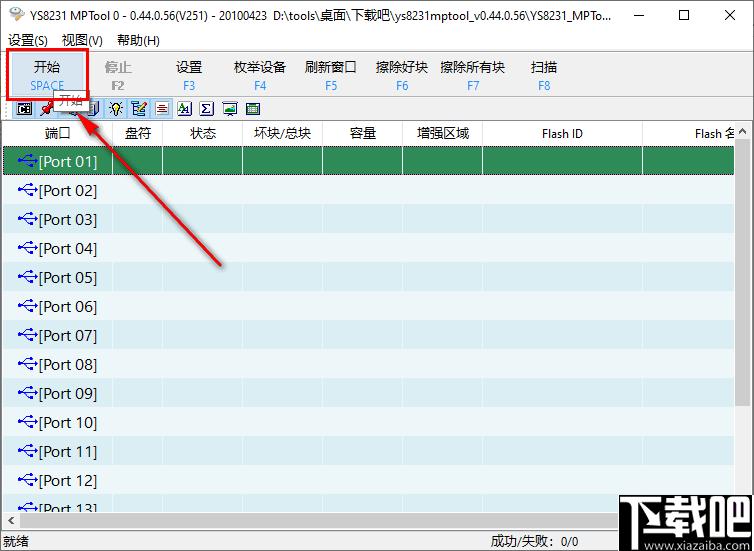Select the Port 05 row
The height and width of the screenshot is (551, 754).
pyautogui.click(x=368, y=277)
